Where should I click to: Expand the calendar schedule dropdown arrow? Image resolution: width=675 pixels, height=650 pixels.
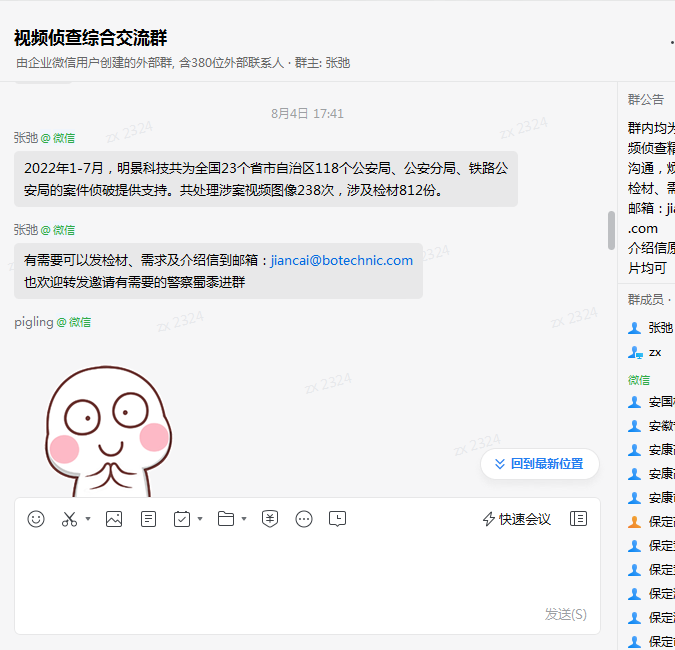(200, 519)
